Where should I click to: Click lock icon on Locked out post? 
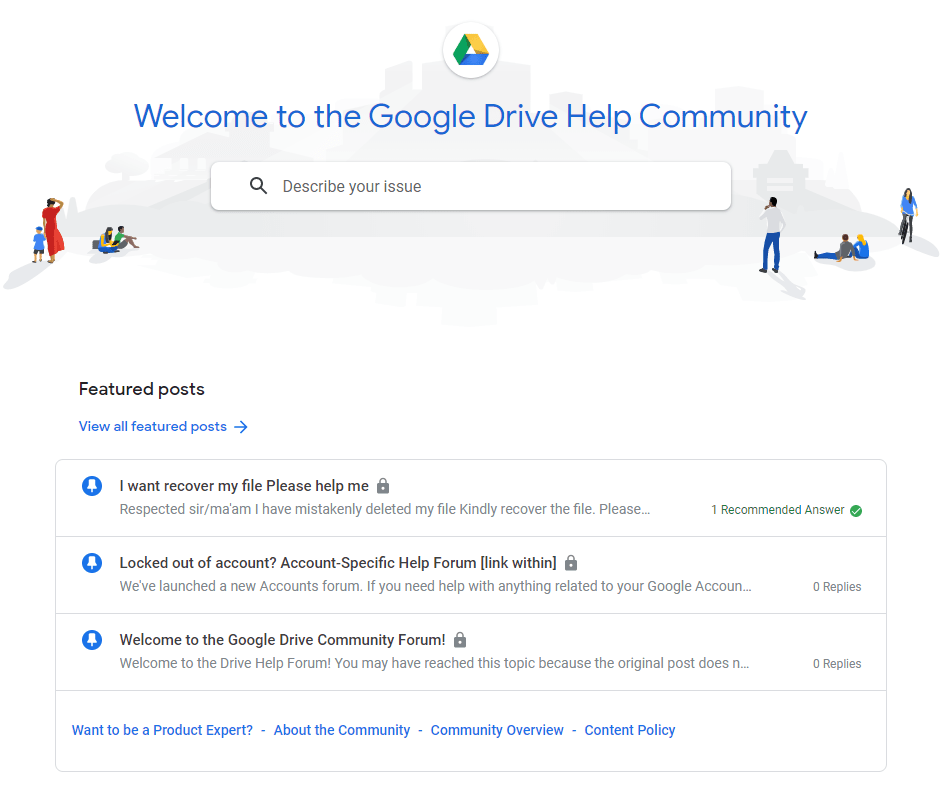point(571,562)
